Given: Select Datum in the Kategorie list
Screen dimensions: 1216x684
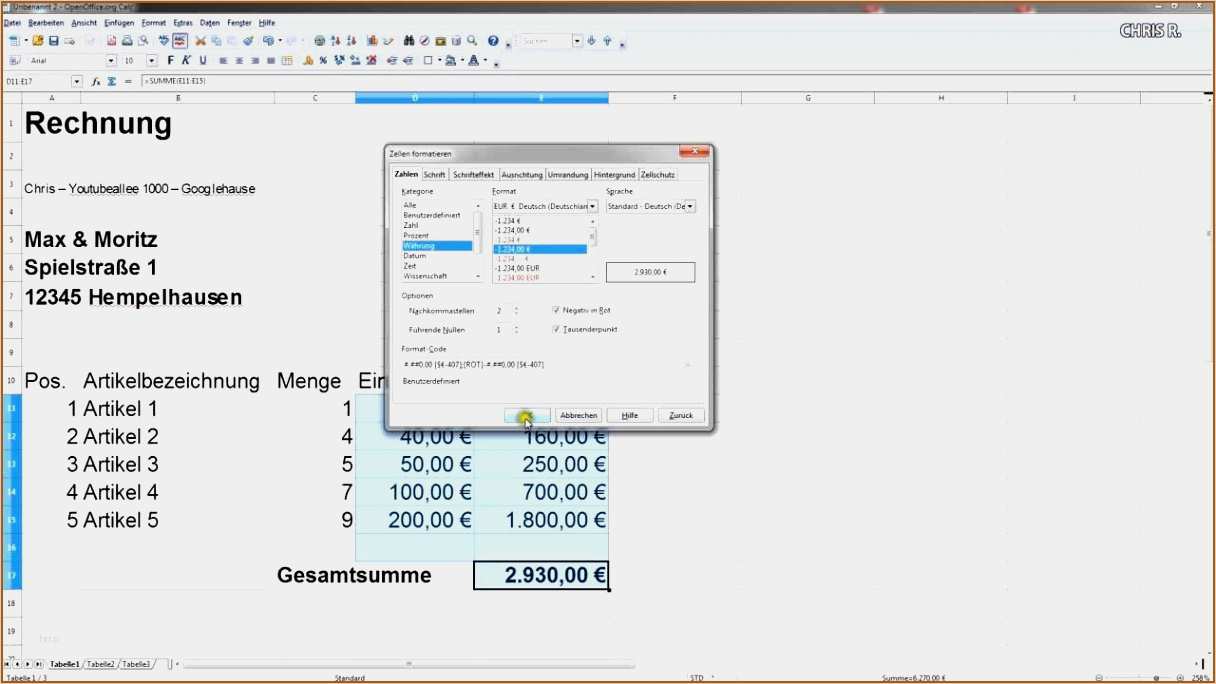Looking at the screenshot, I should coord(414,256).
